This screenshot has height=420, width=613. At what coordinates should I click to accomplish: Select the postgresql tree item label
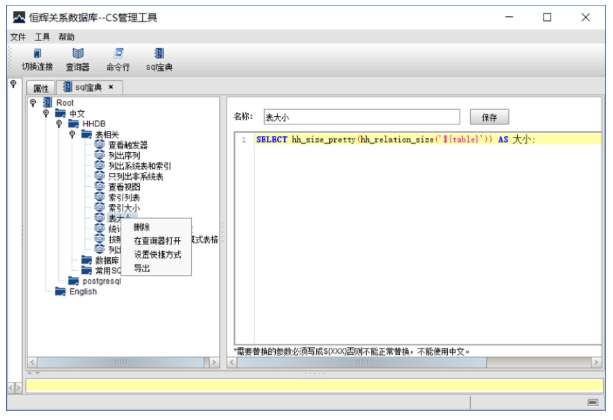pos(102,281)
